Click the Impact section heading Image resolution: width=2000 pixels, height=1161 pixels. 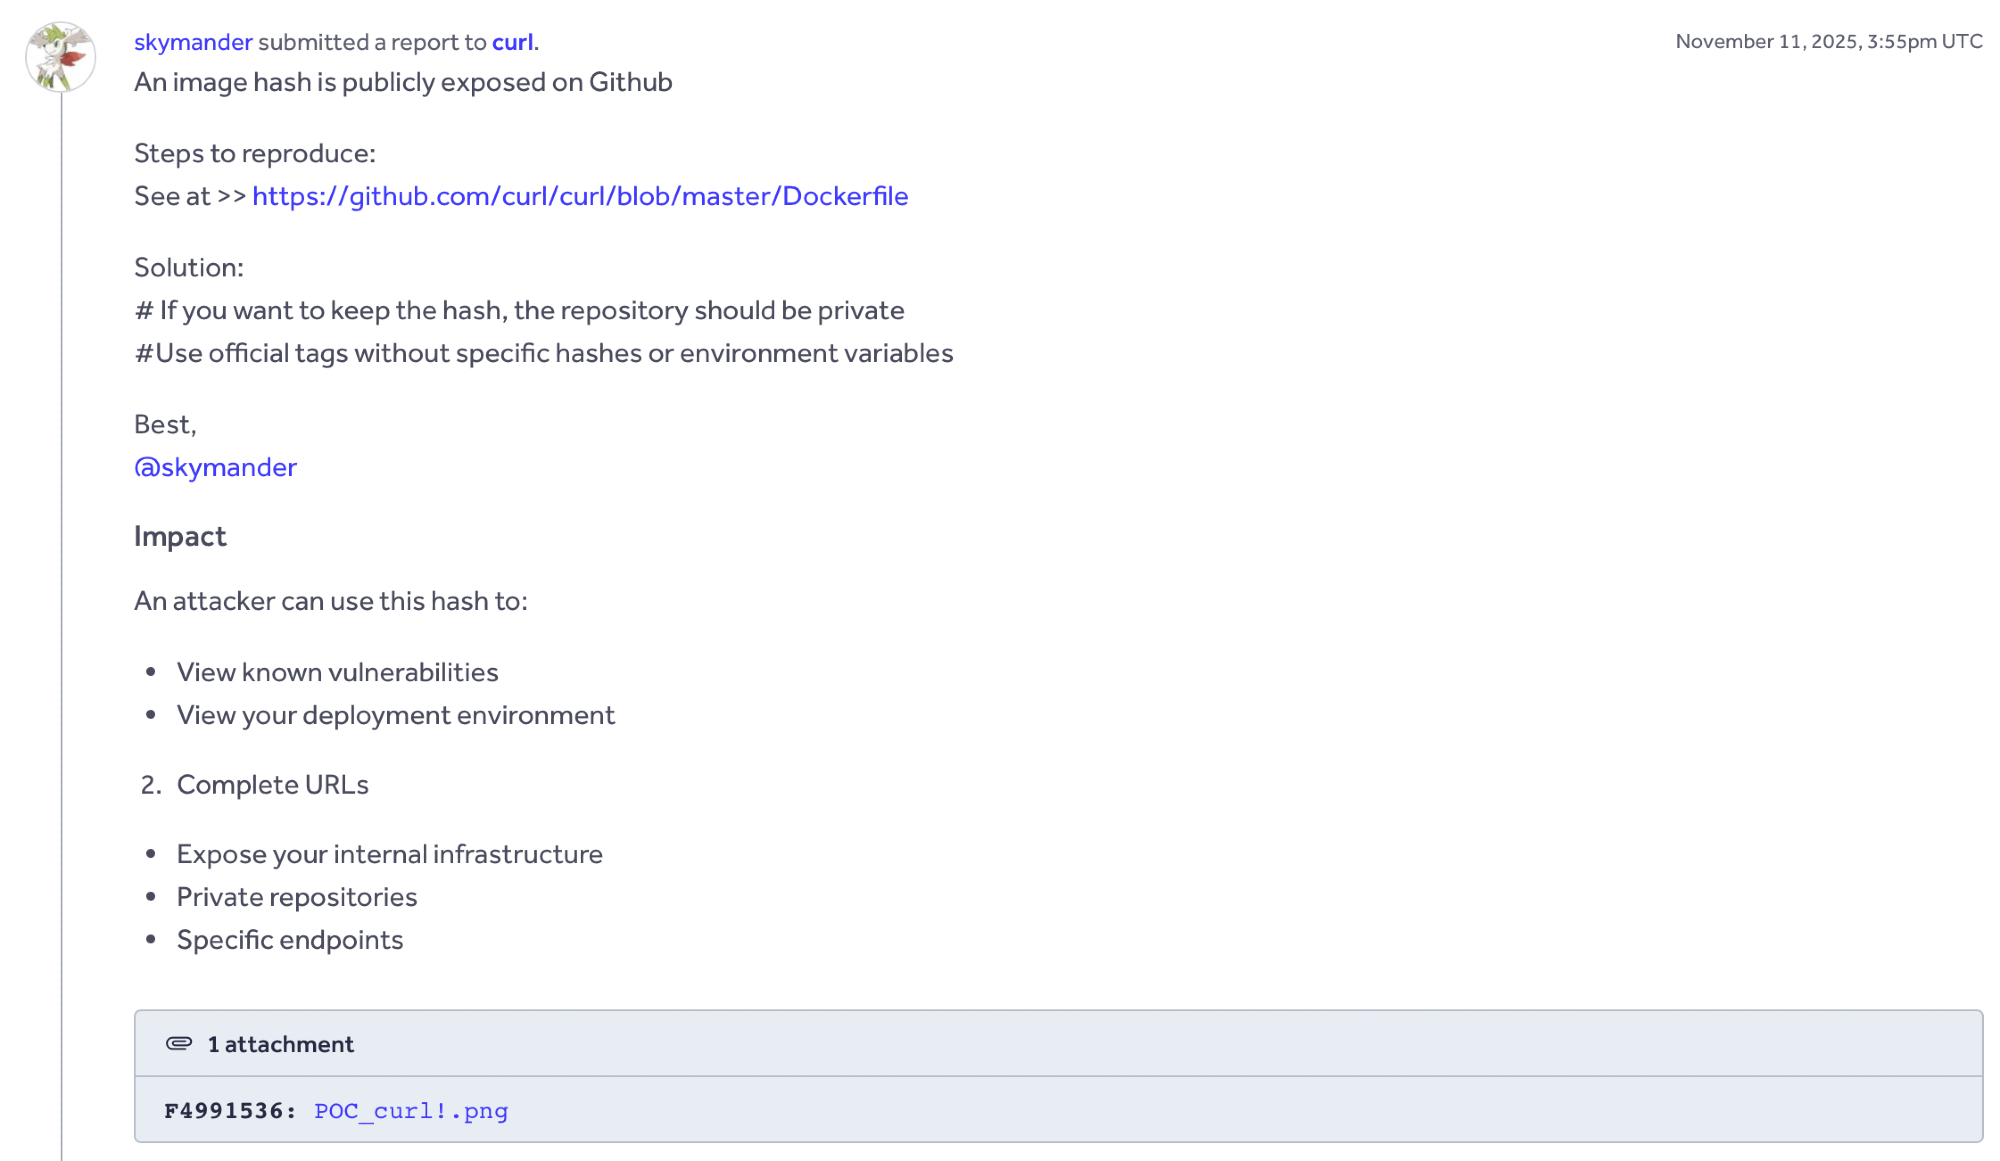pos(180,536)
